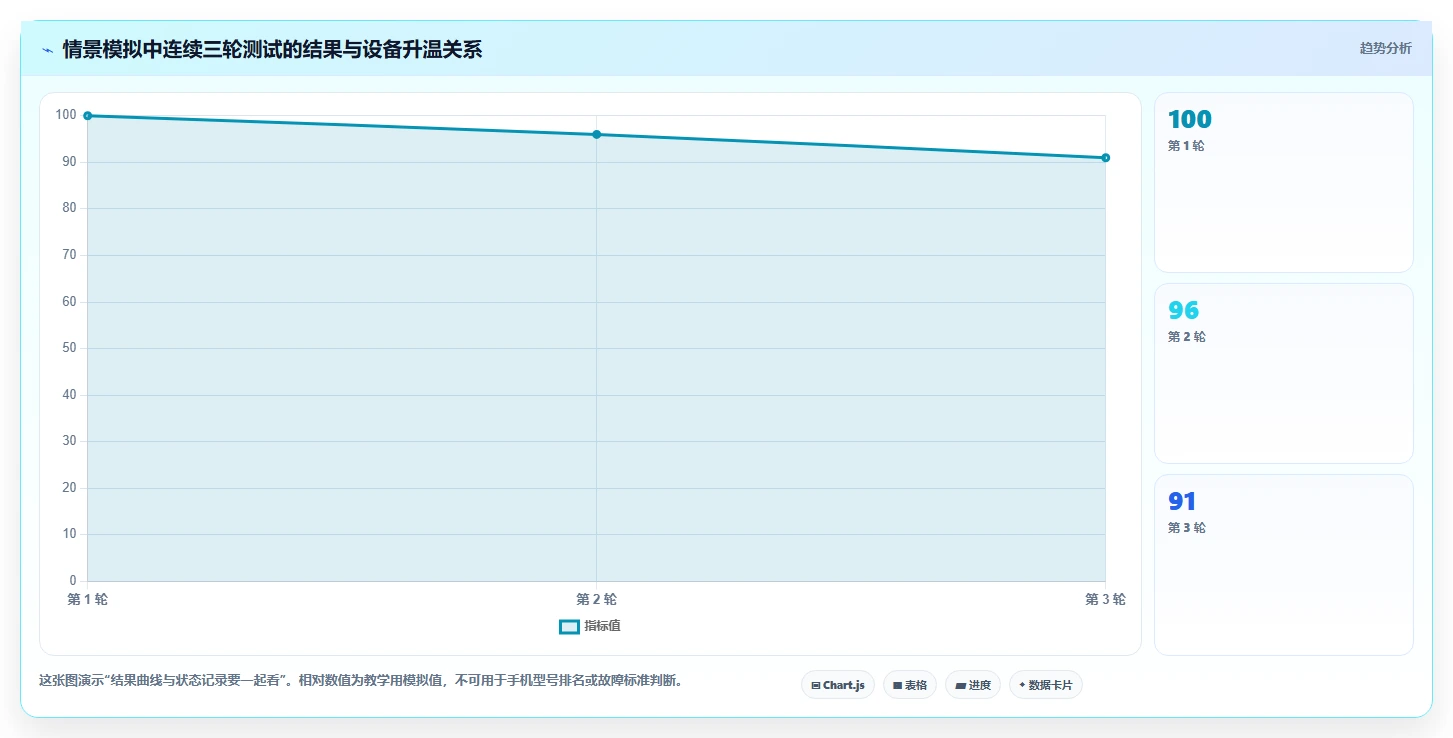Click the 第 2 轮 x-axis label
Viewport: 1453px width, 738px height.
[597, 599]
